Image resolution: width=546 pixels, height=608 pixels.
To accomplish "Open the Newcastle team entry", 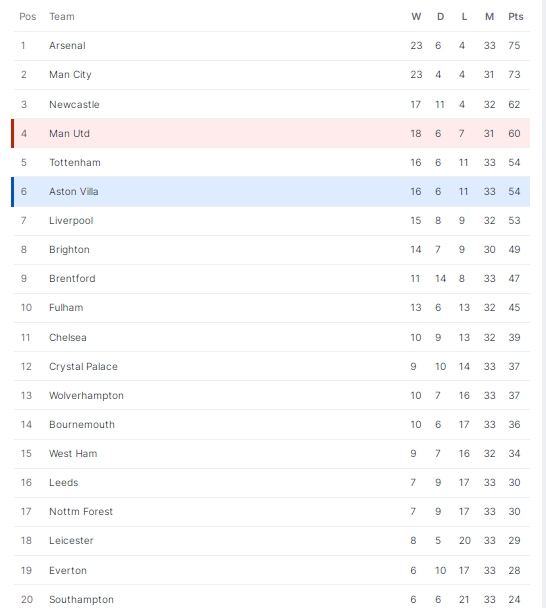I will [74, 104].
